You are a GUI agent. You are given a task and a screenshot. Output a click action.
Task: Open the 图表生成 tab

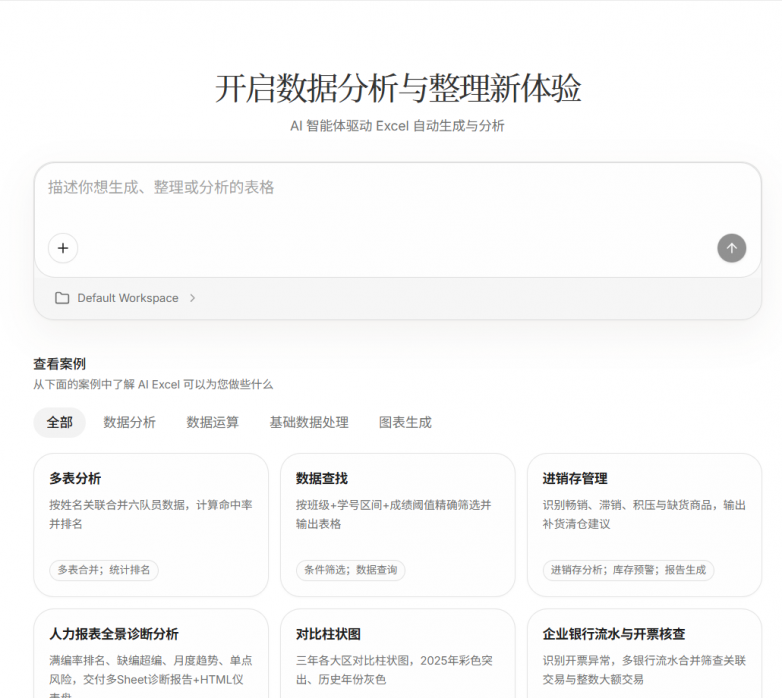click(x=405, y=423)
